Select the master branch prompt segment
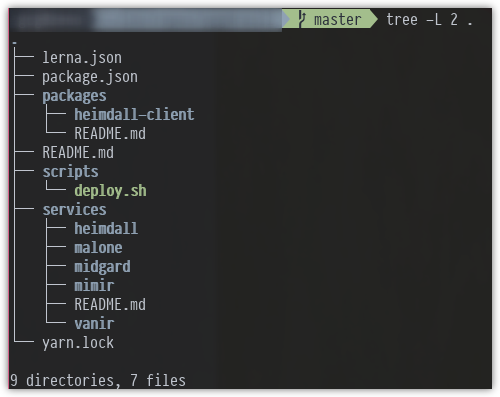Screen dimensions: 500x397 click(x=330, y=19)
